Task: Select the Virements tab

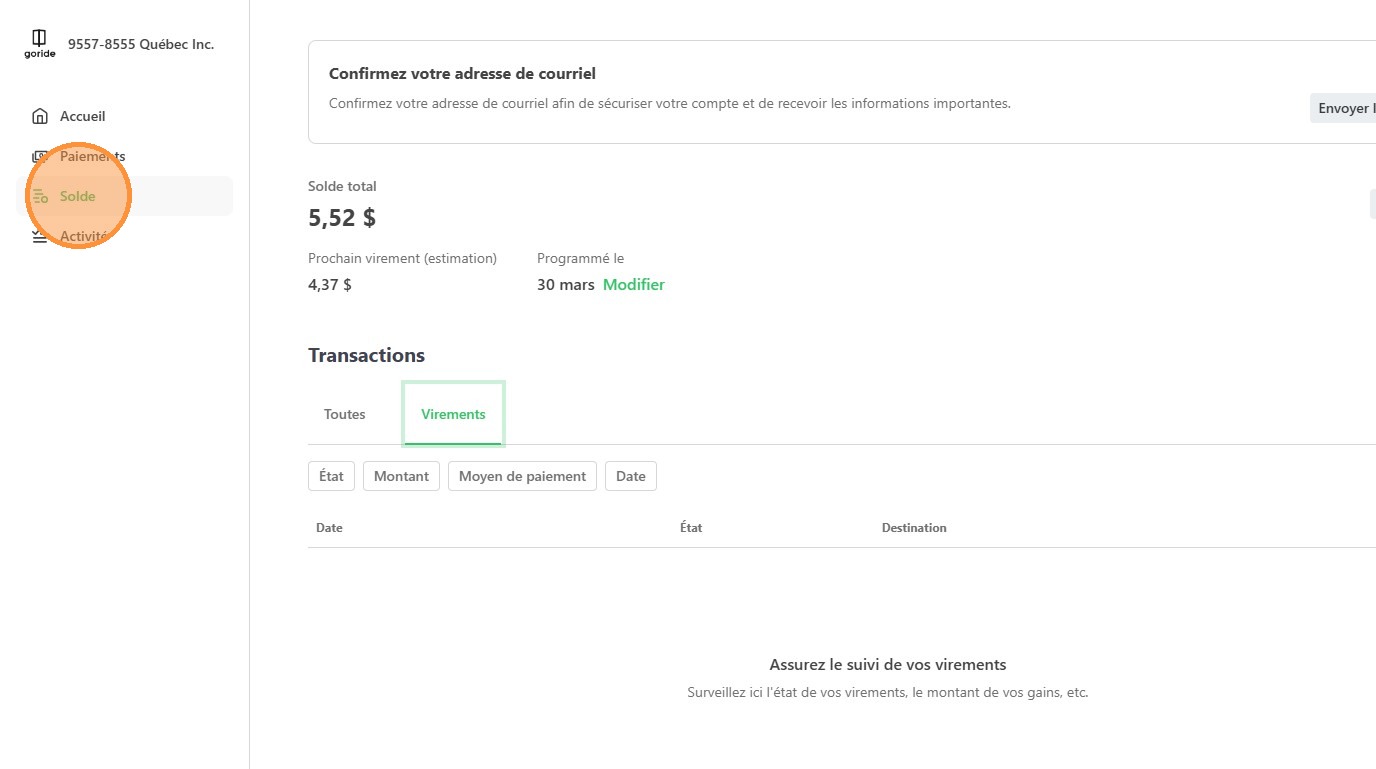Action: [453, 414]
